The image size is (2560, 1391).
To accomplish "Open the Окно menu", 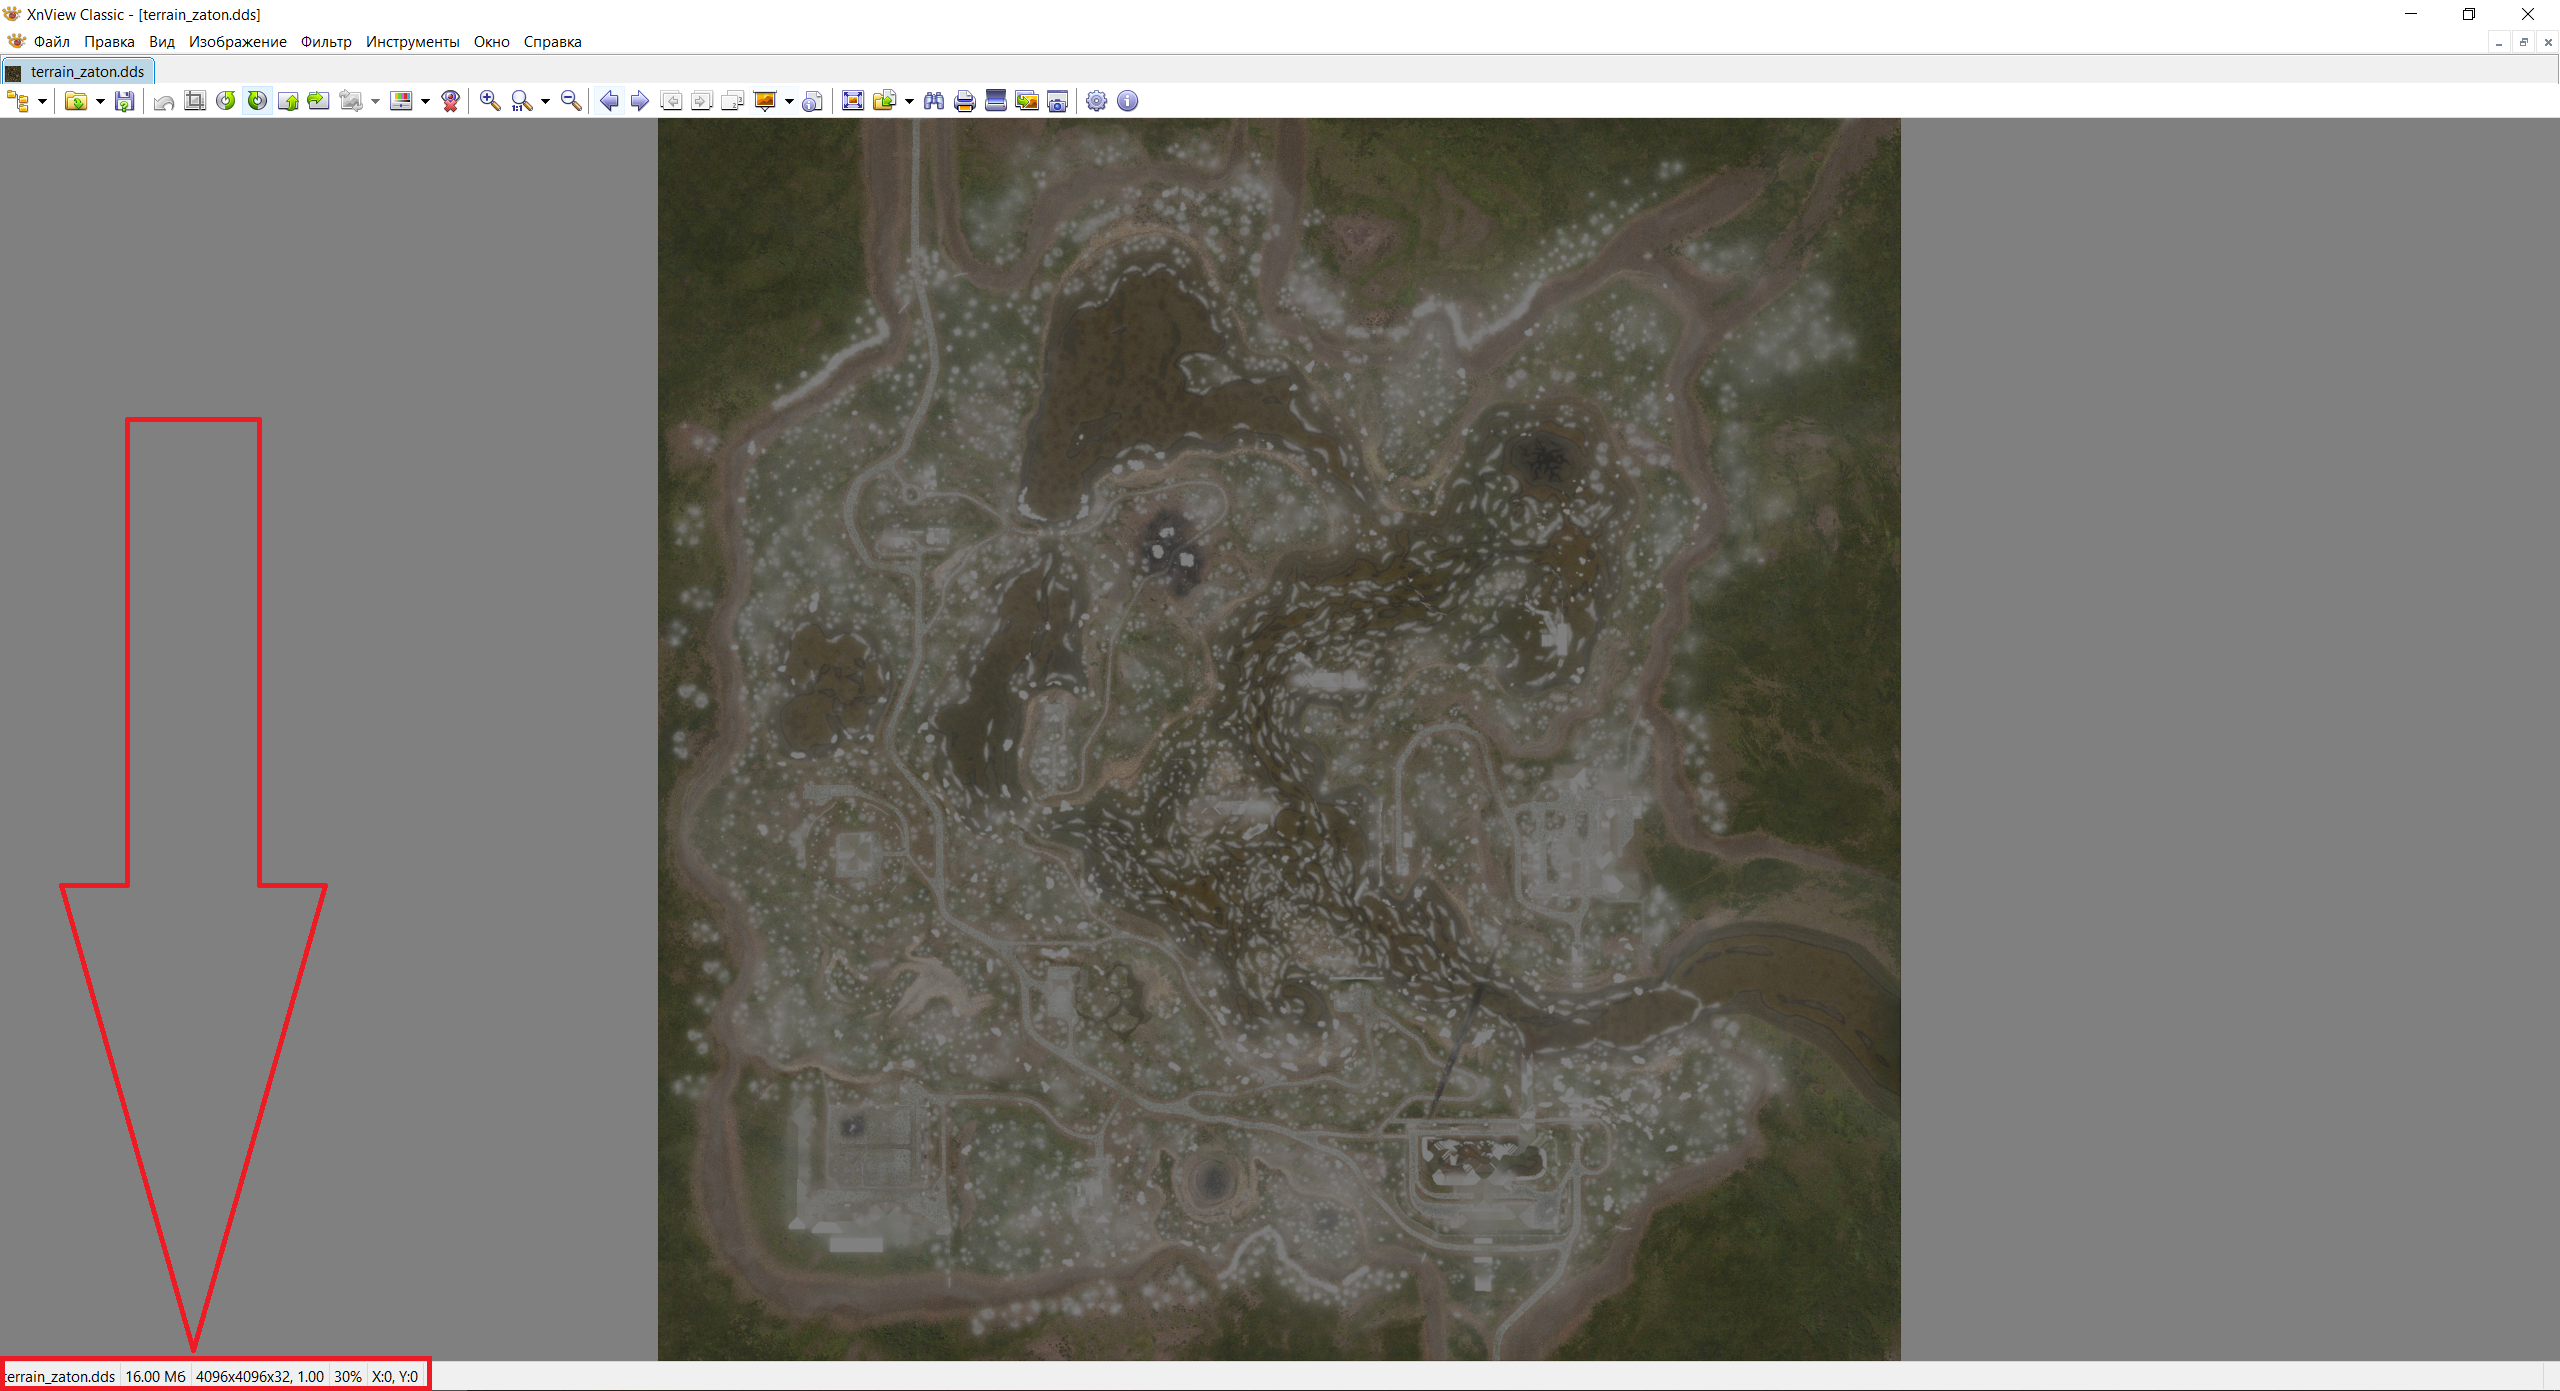I will (x=492, y=42).
